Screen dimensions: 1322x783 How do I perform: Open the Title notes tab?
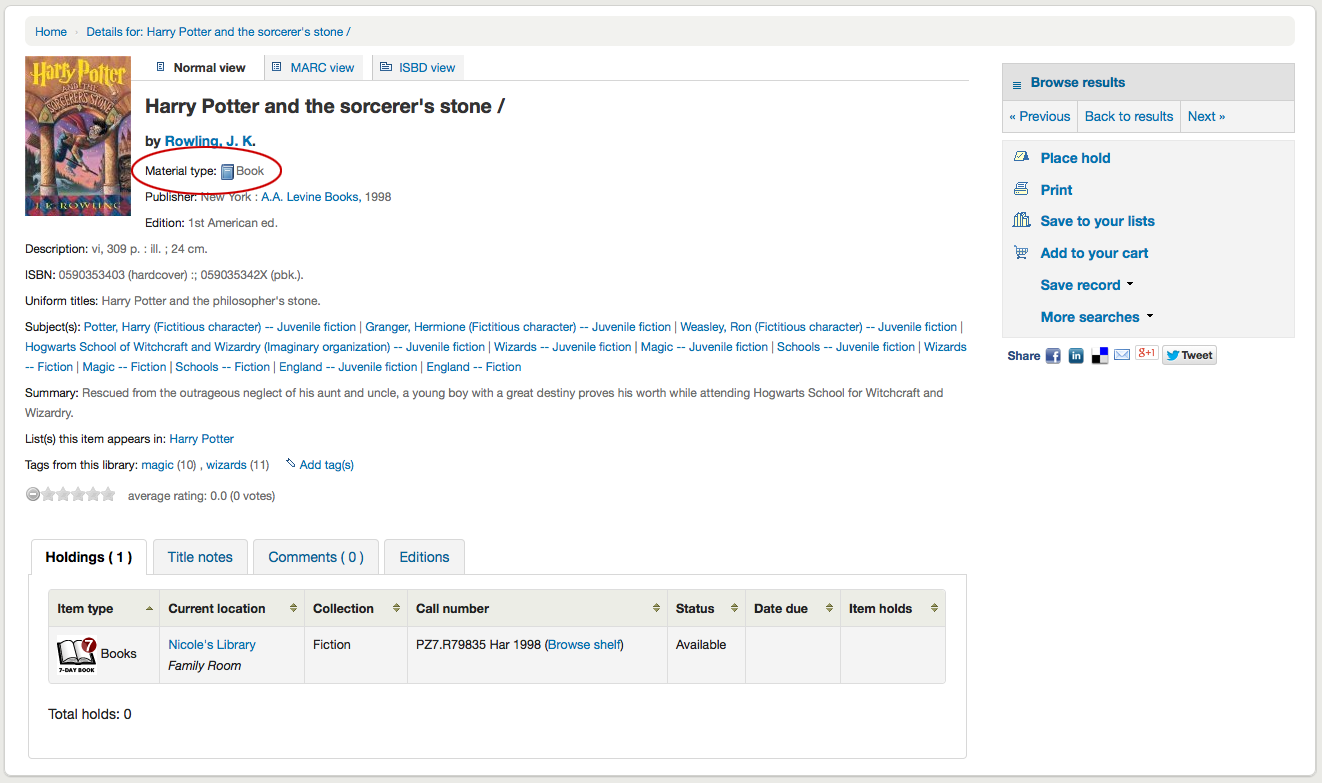coord(200,557)
